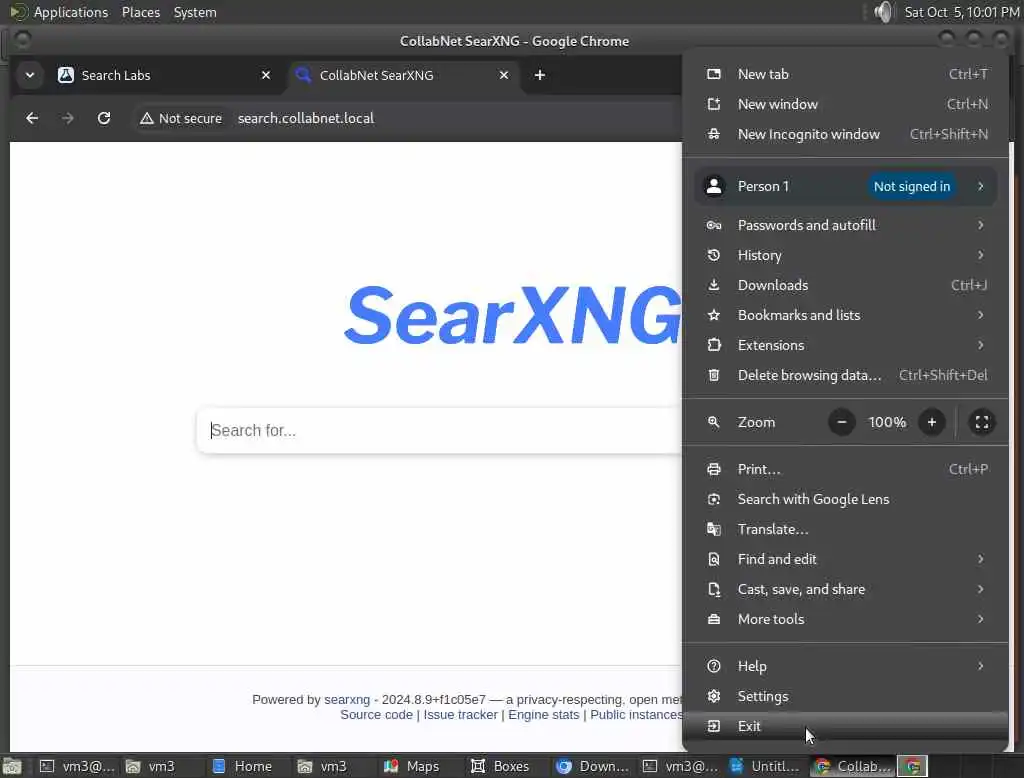Open the system volume control
1024x778 pixels.
point(883,12)
